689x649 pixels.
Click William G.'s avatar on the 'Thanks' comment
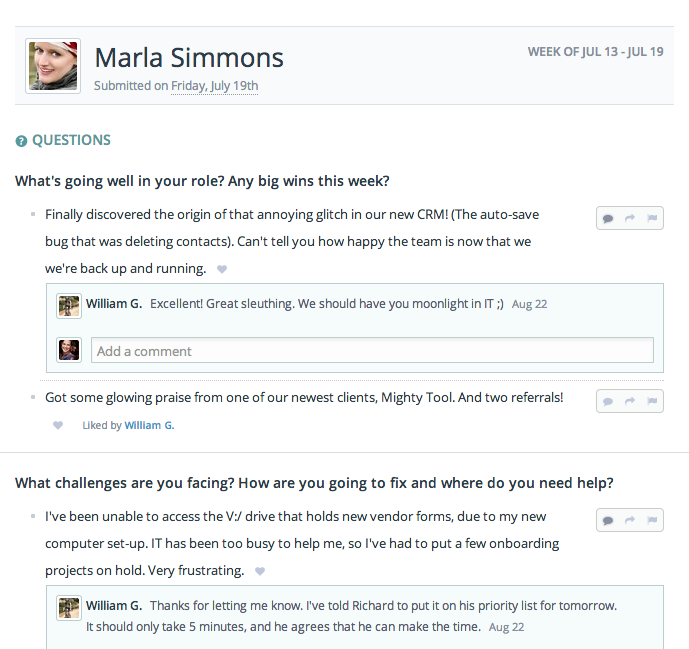click(x=69, y=609)
